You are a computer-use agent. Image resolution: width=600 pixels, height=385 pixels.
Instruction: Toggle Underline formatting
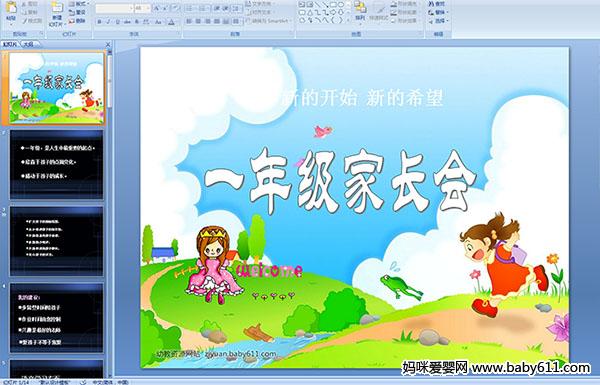pyautogui.click(x=117, y=22)
